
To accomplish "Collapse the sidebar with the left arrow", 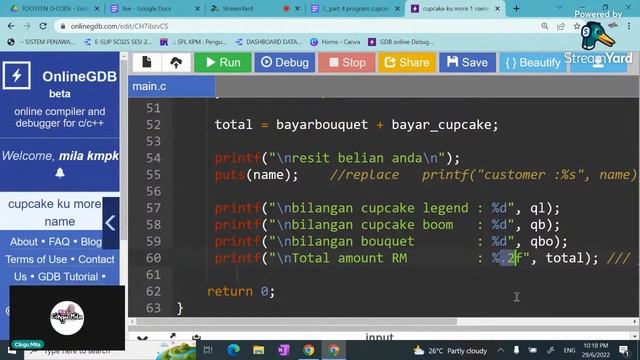I will coord(111,223).
